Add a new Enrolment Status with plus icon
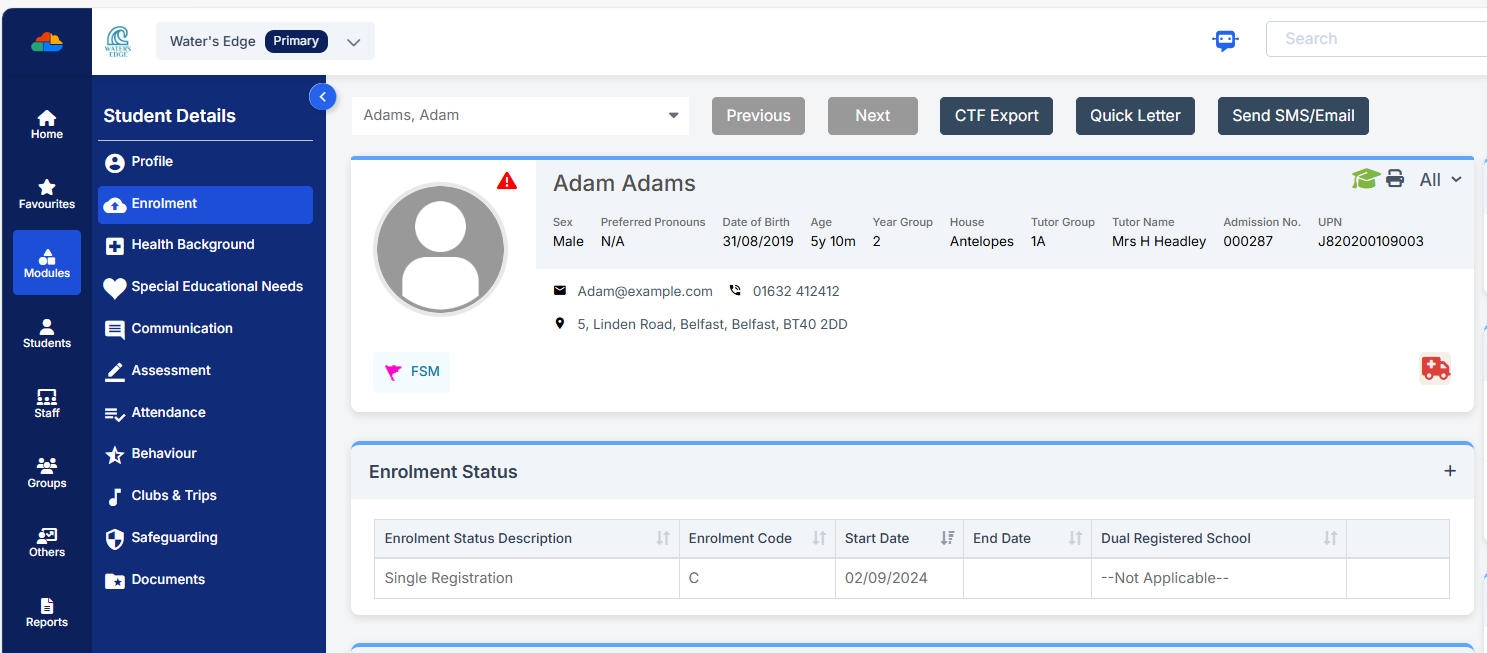1487x653 pixels. (1450, 471)
